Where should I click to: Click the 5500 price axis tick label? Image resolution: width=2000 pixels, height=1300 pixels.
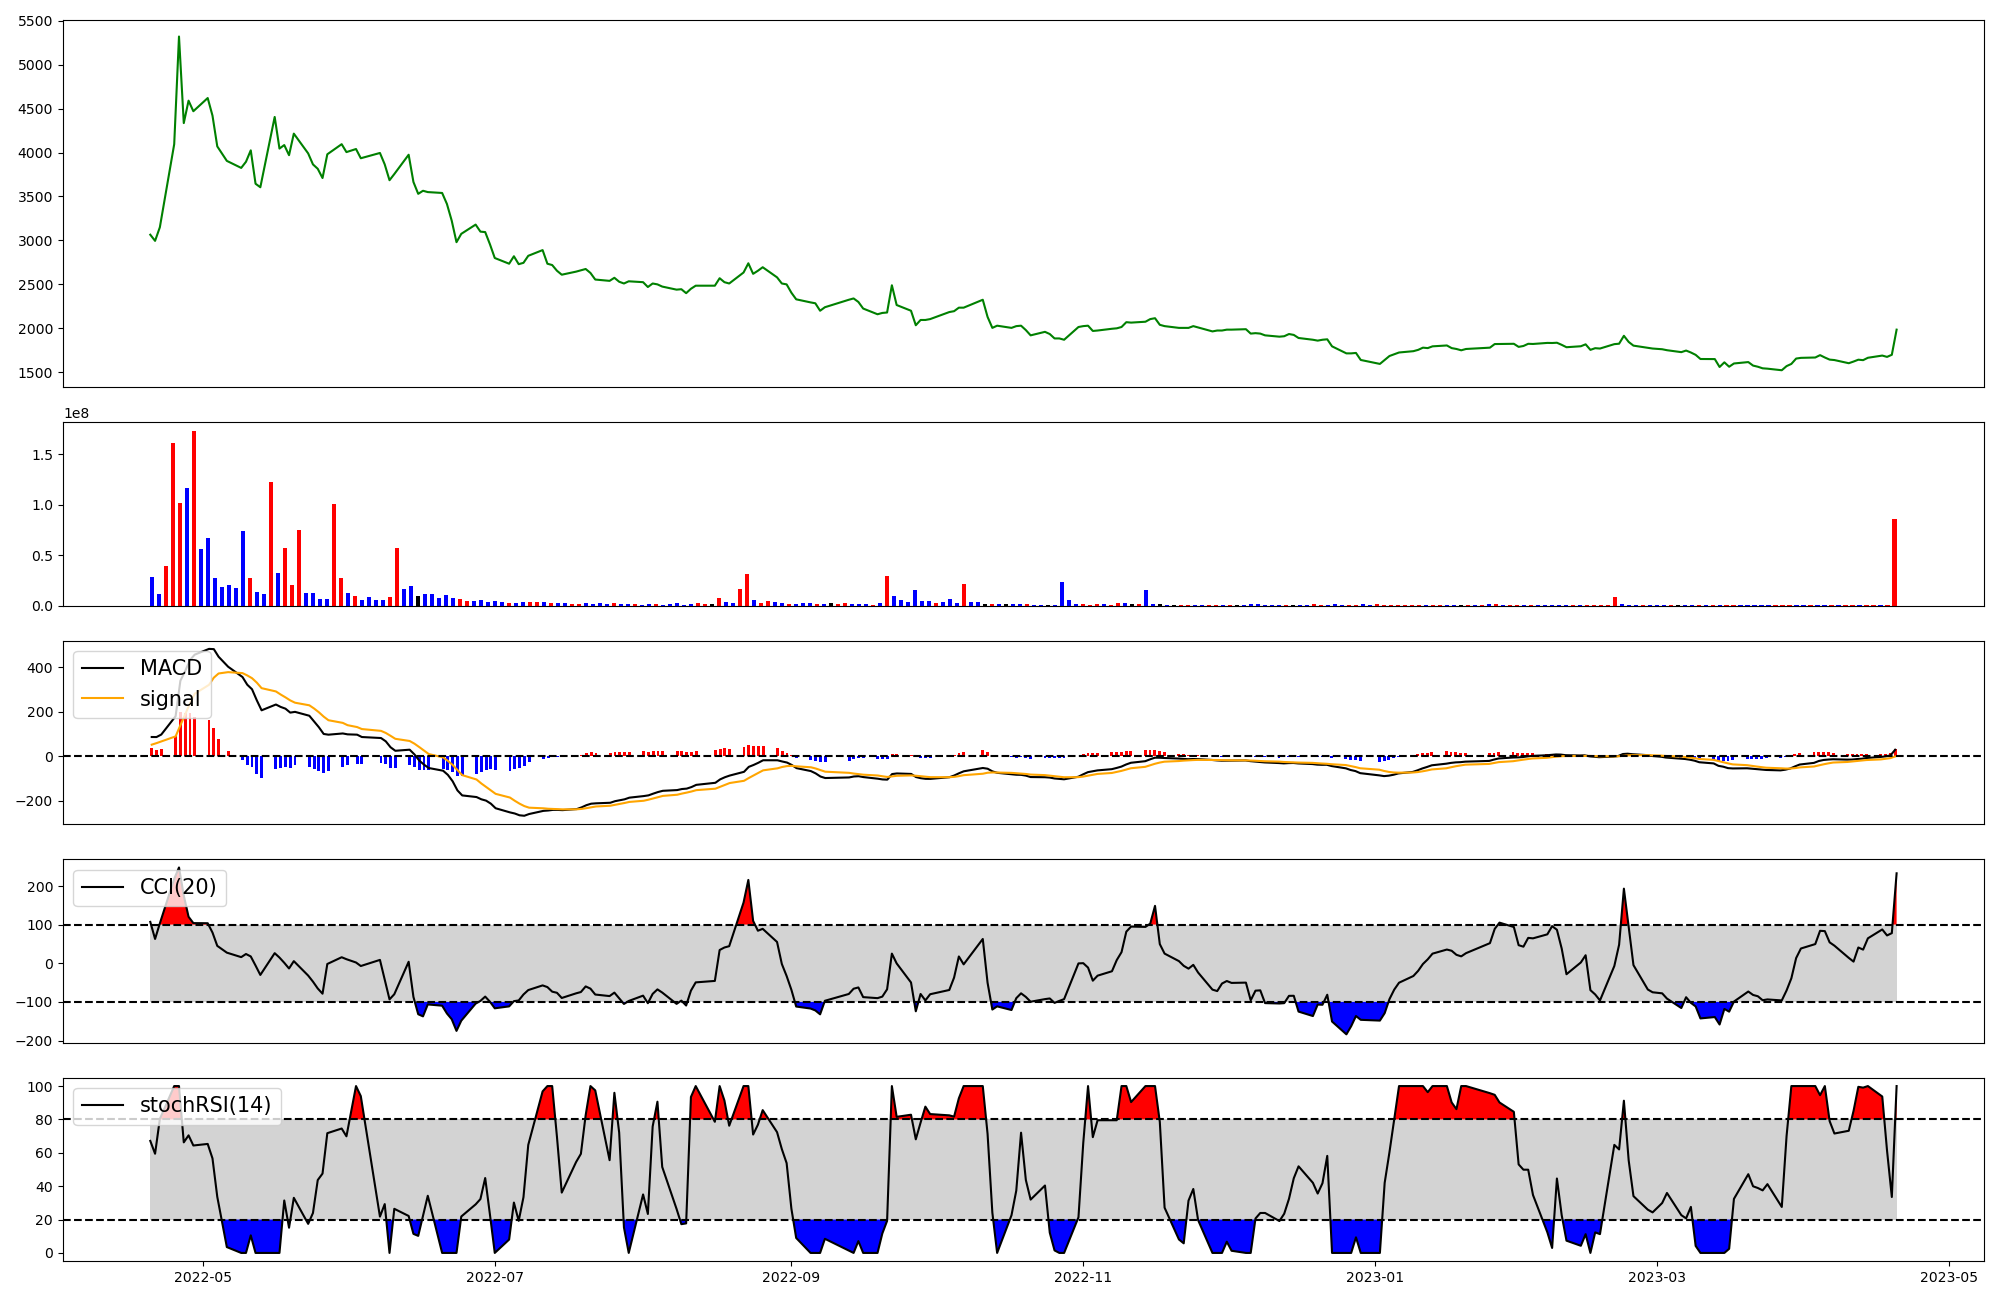click(x=37, y=22)
